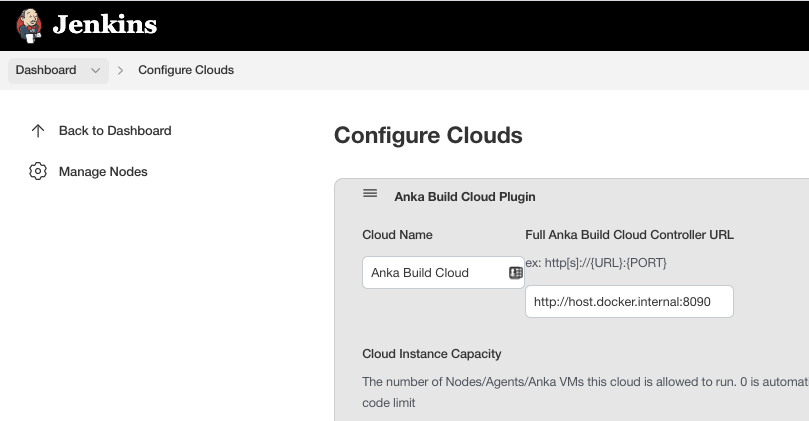This screenshot has height=421, width=809.
Task: Click the Cloud Instance Capacity label
Action: [432, 354]
